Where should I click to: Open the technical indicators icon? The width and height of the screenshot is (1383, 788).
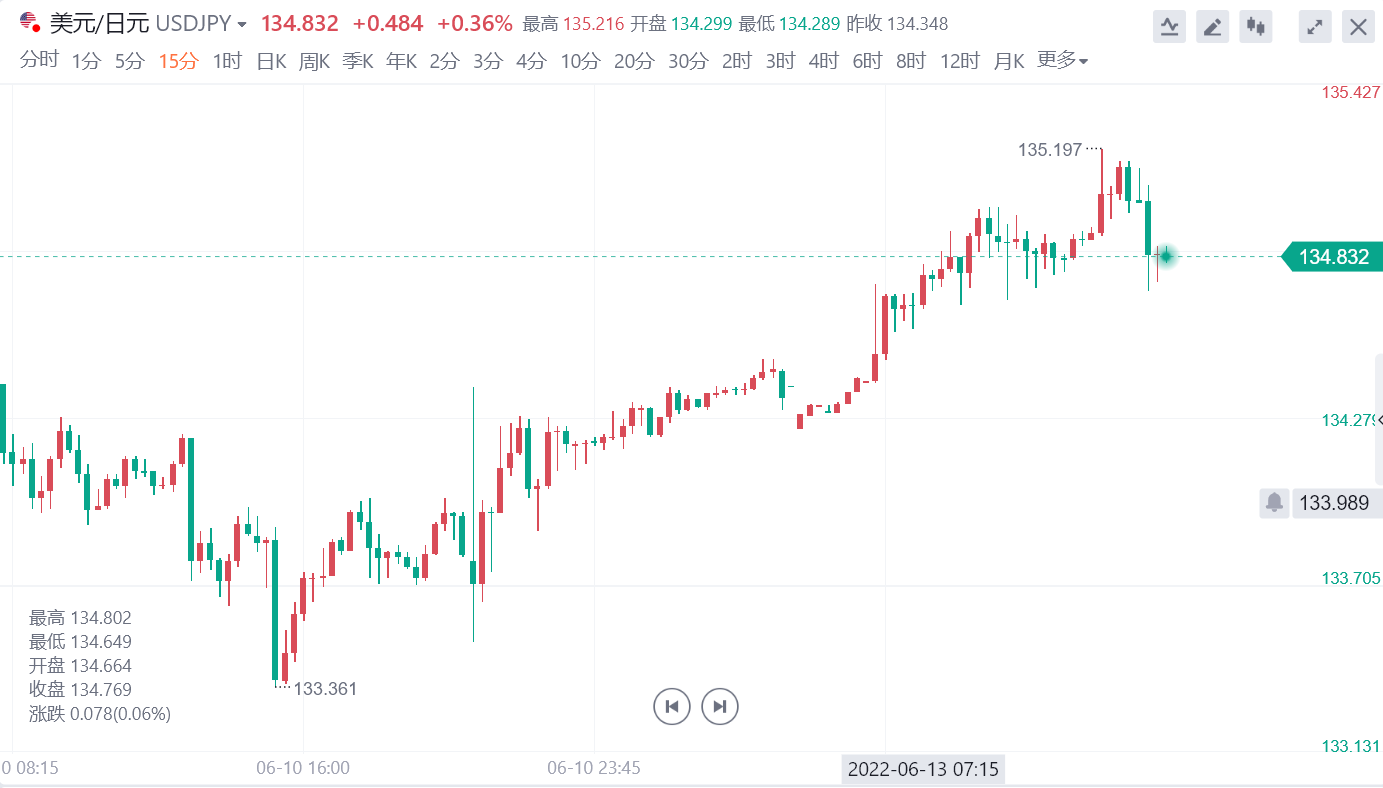pyautogui.click(x=1168, y=26)
